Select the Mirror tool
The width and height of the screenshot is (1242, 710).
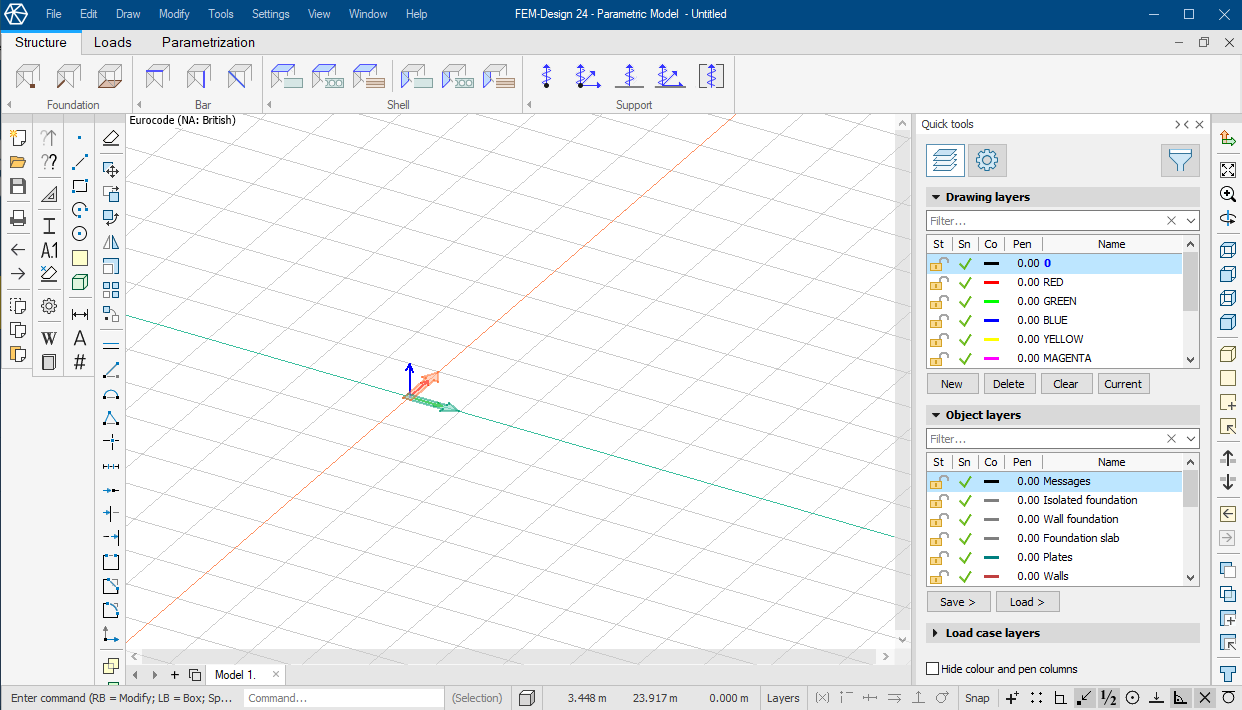pos(111,242)
